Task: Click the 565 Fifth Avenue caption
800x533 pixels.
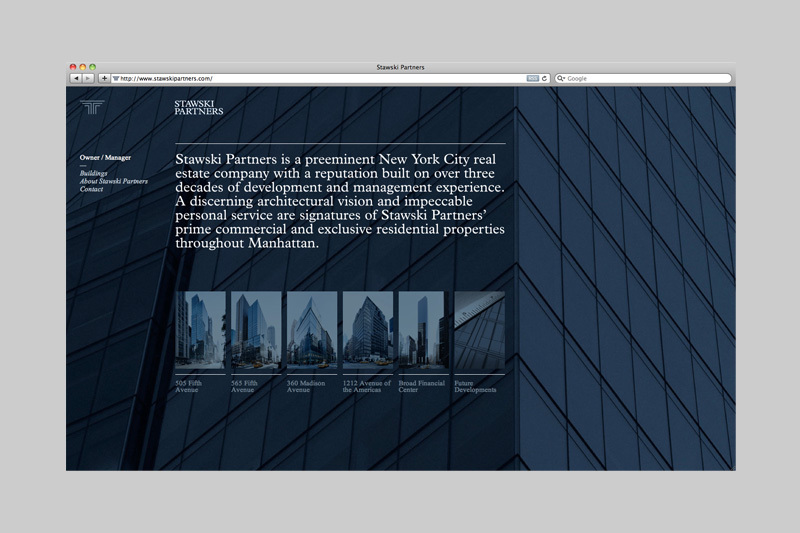Action: 244,386
